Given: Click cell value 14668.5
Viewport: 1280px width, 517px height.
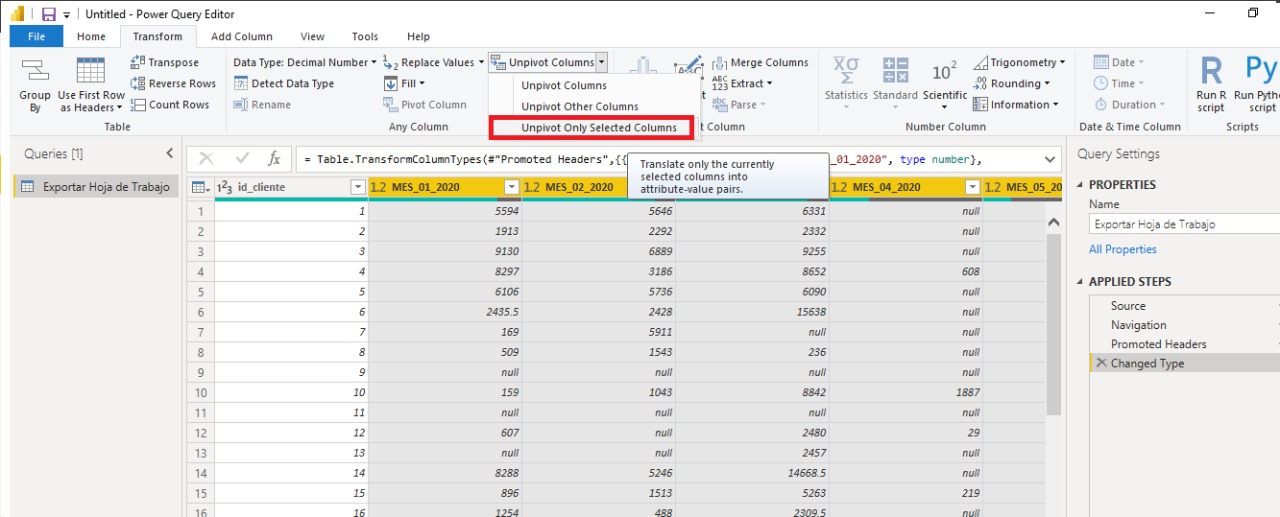Looking at the screenshot, I should point(807,474).
